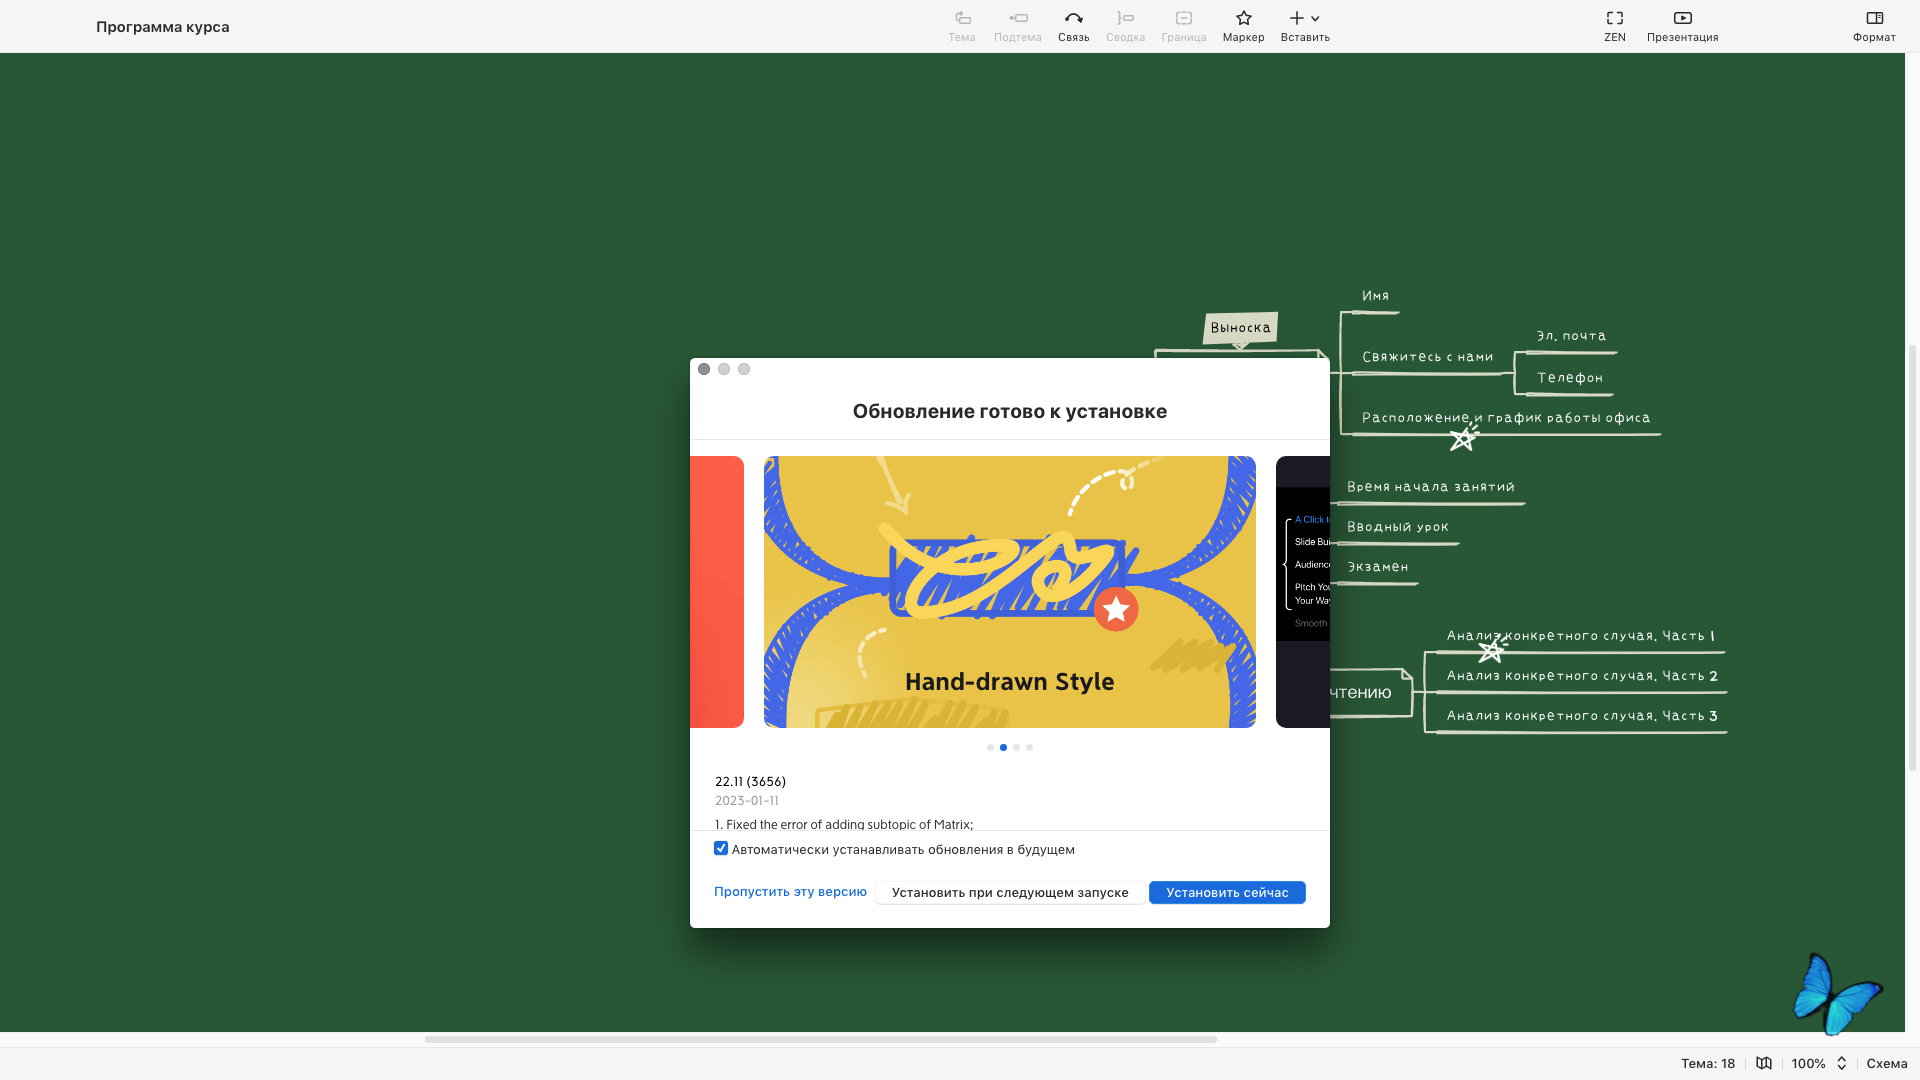The width and height of the screenshot is (1920, 1080).
Task: Click Установить при следующем запуске button
Action: tap(1009, 892)
